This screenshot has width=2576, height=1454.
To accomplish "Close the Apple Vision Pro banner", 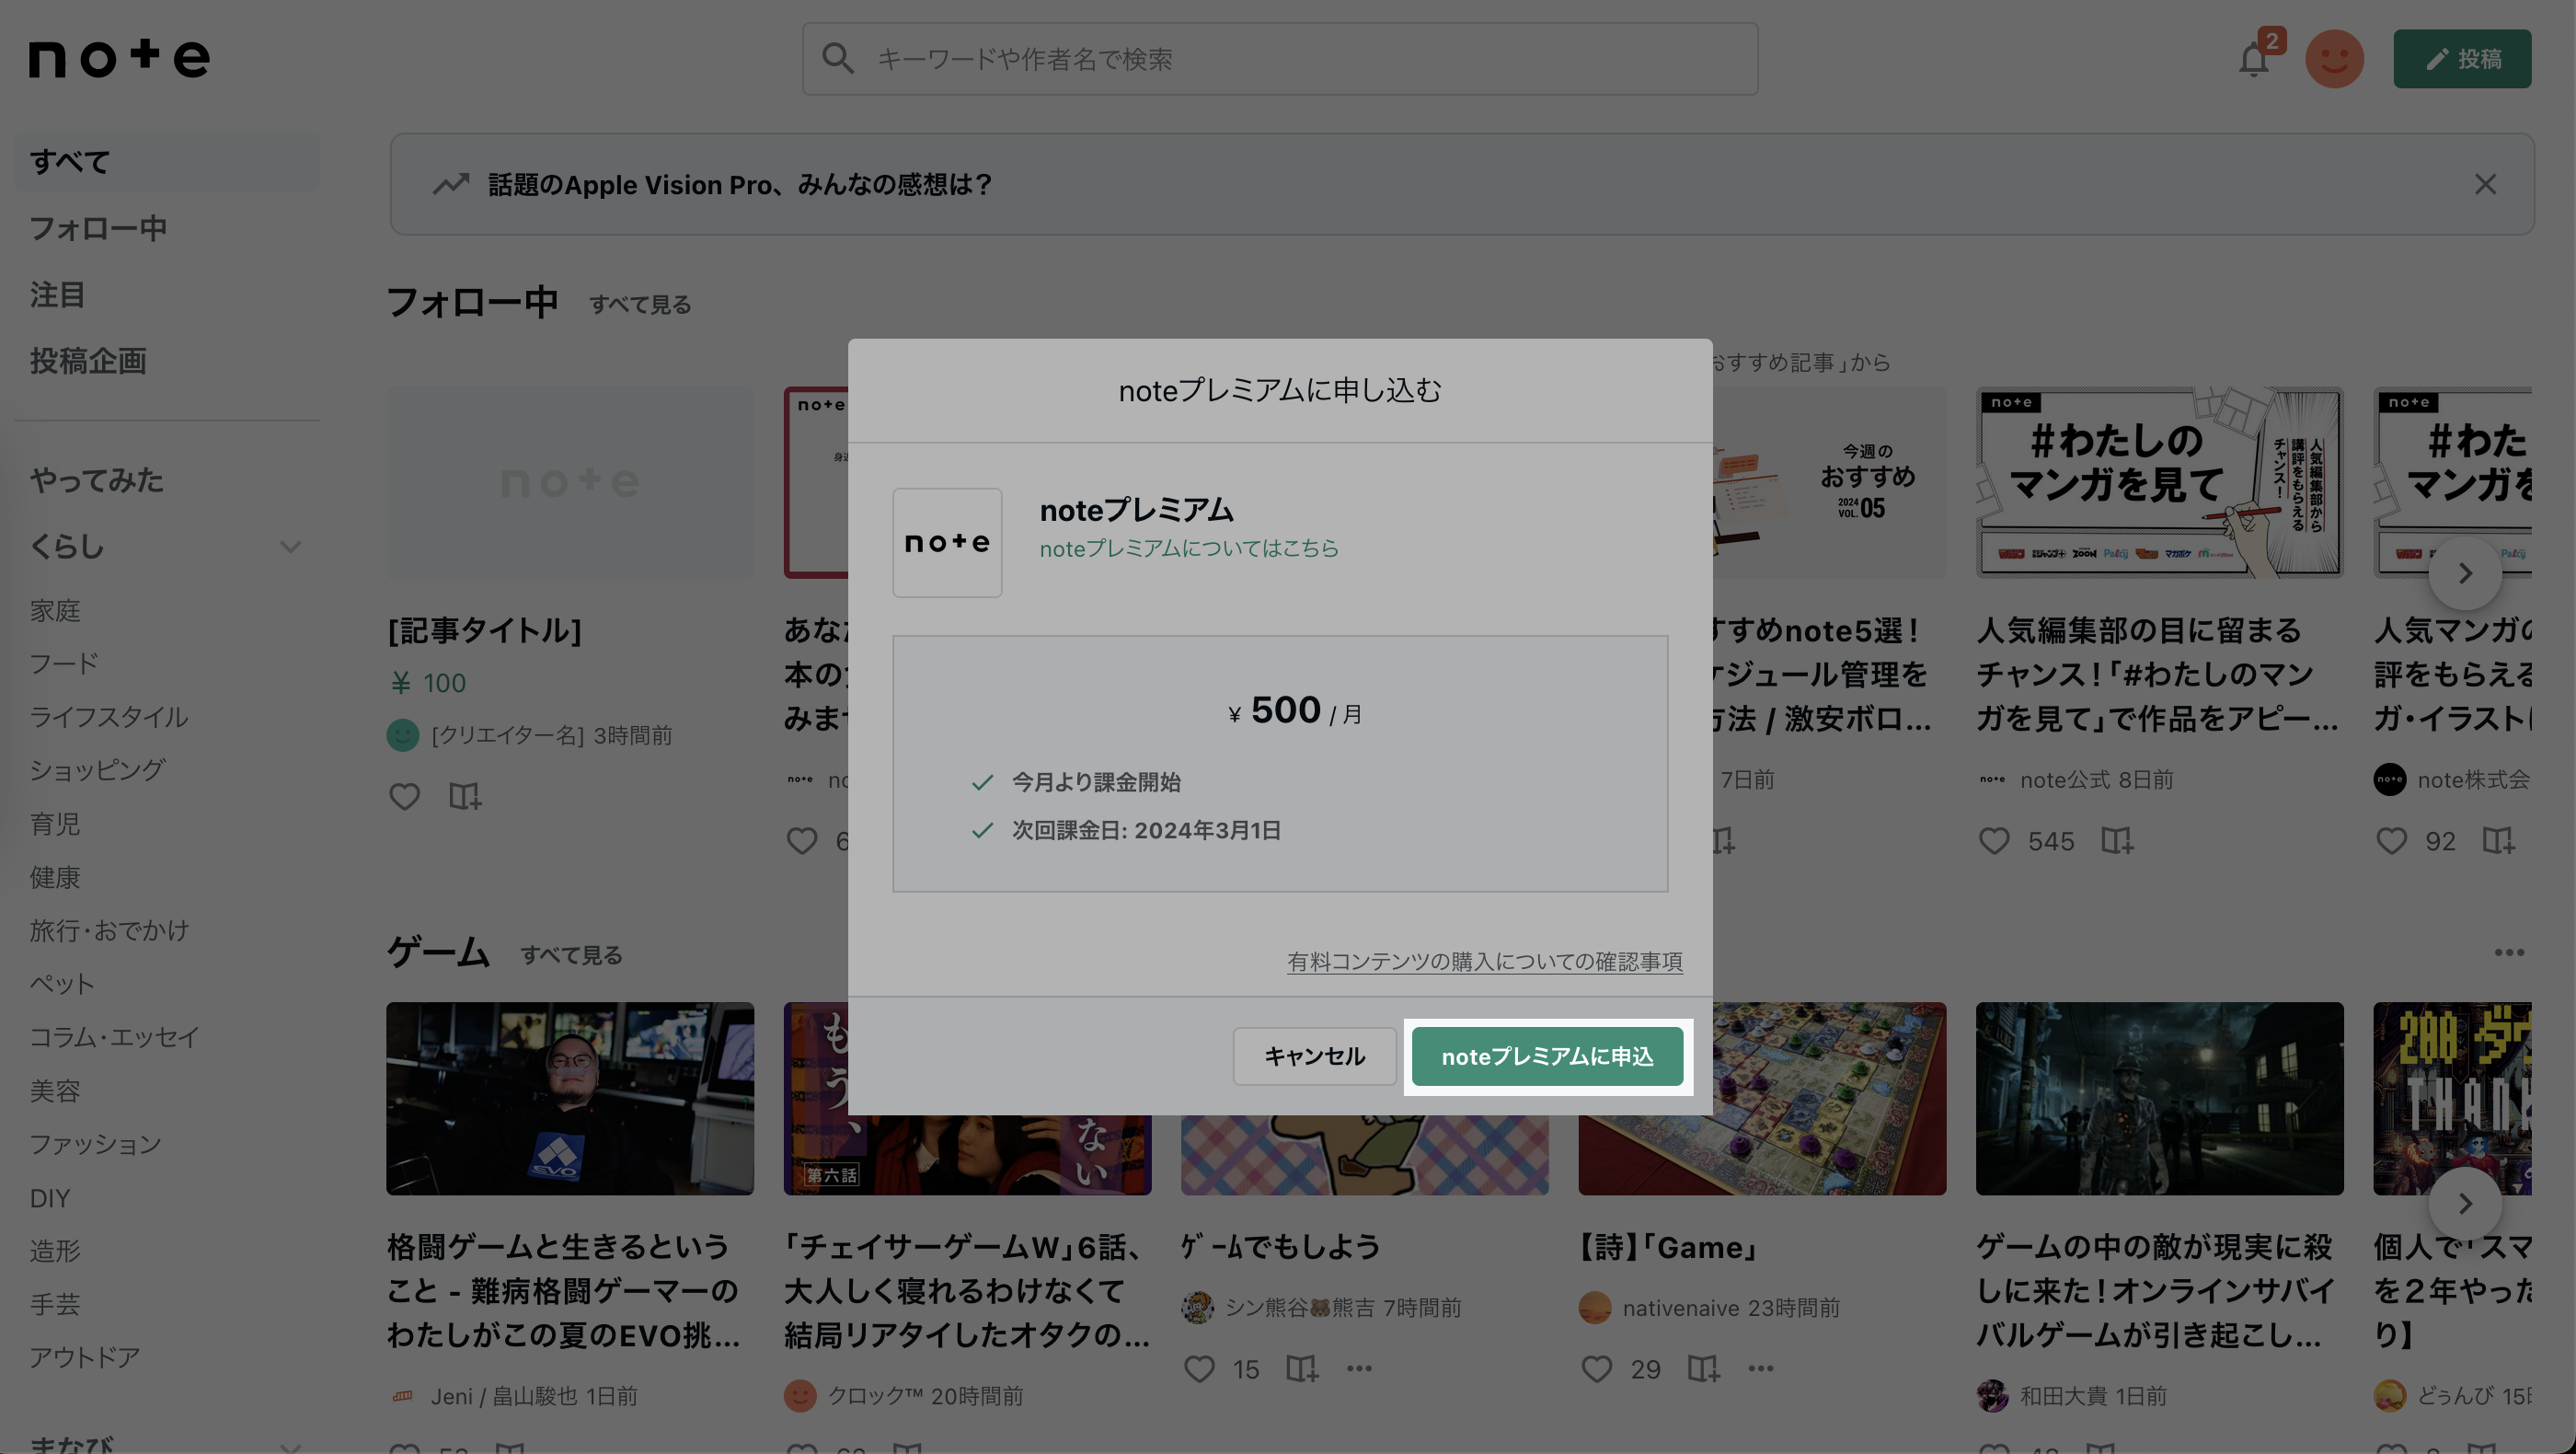I will point(2485,184).
